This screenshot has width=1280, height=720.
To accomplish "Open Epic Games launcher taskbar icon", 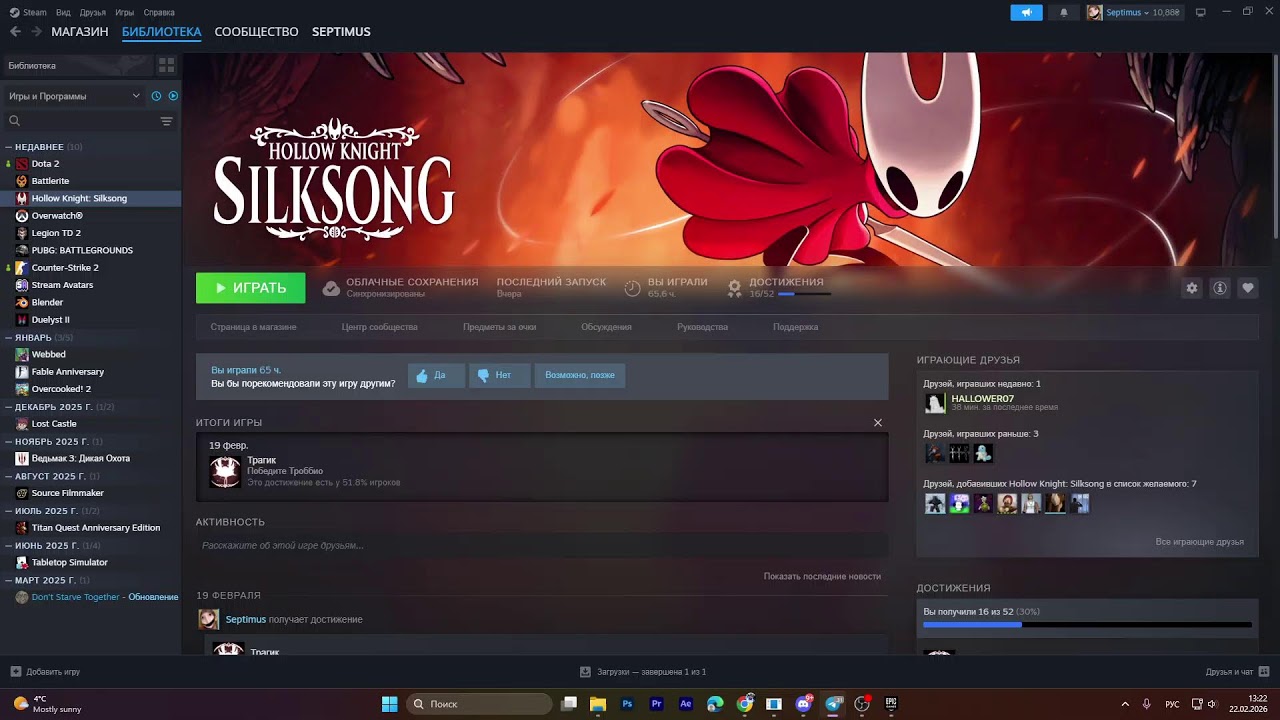I will pyautogui.click(x=891, y=704).
